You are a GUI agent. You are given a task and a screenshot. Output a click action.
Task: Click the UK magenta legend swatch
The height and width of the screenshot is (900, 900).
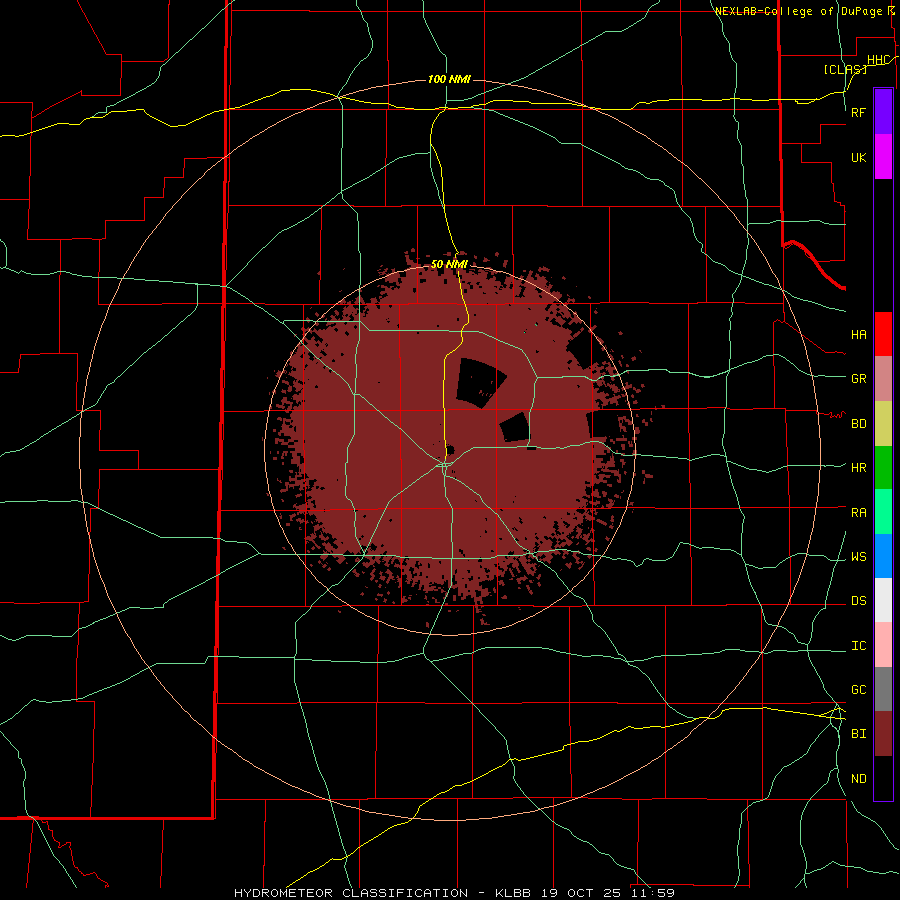883,157
